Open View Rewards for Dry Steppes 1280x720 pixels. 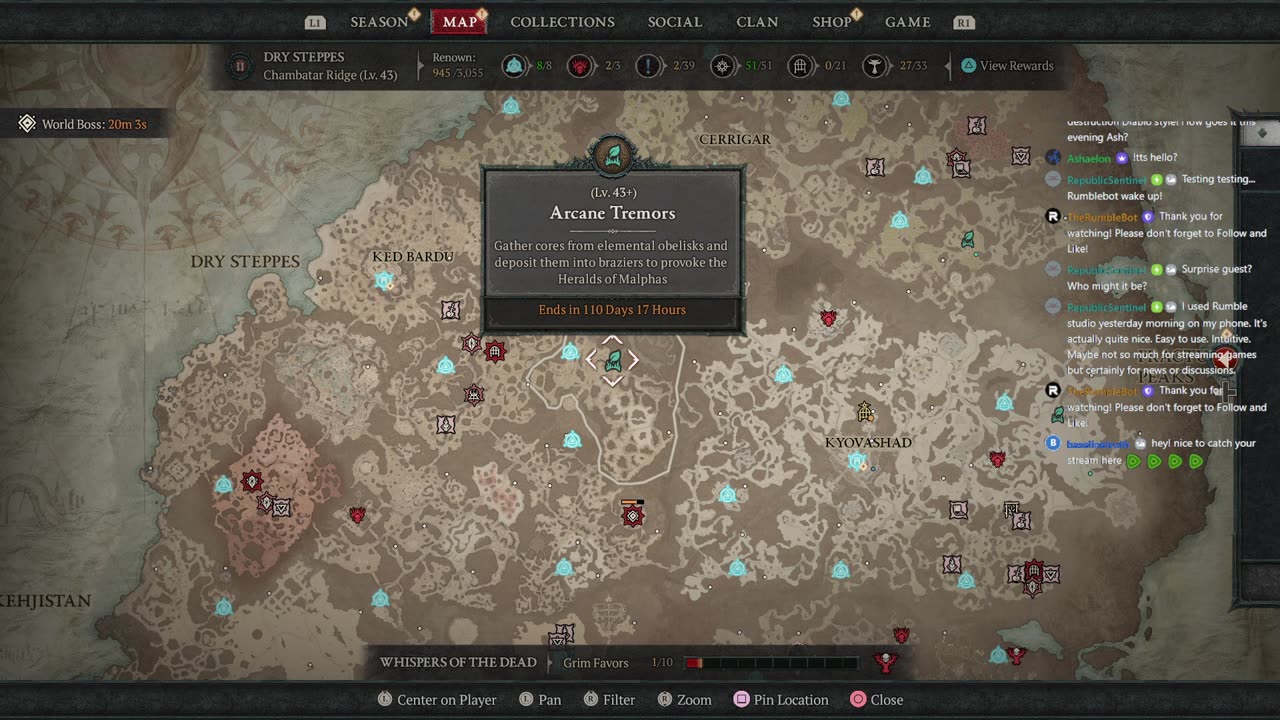(x=1007, y=66)
